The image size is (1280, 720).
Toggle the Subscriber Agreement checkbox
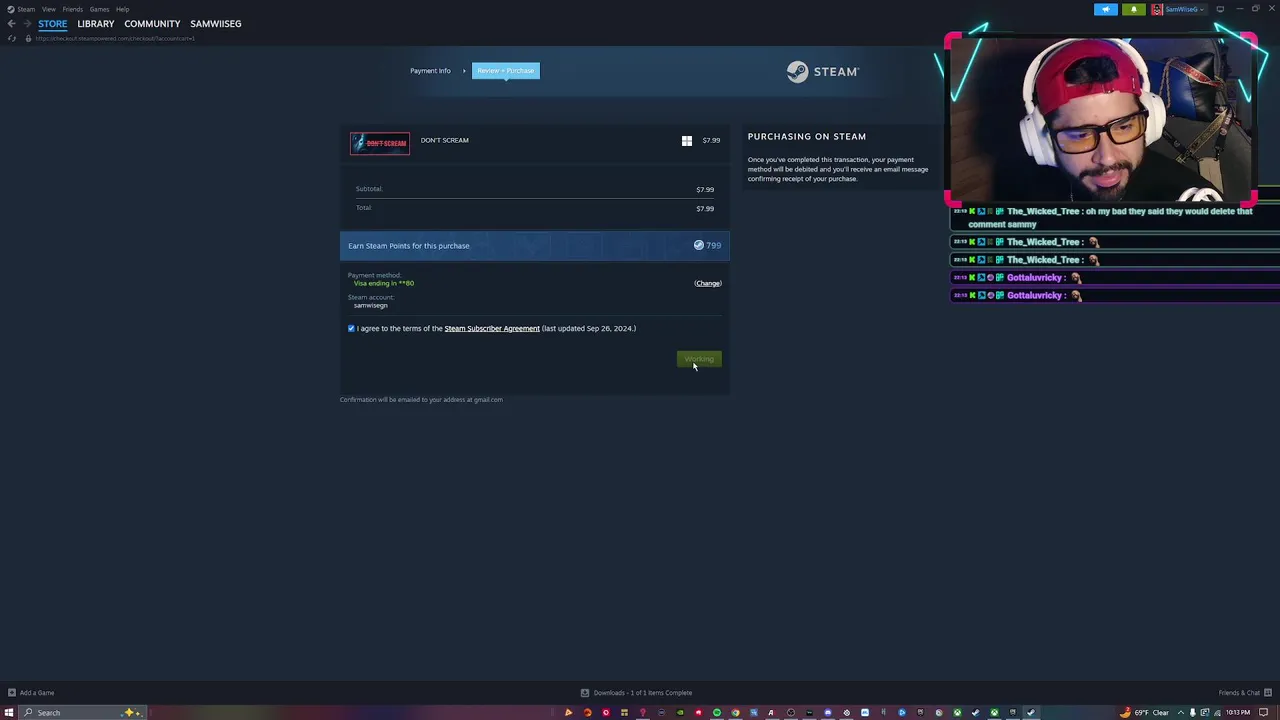coord(351,328)
